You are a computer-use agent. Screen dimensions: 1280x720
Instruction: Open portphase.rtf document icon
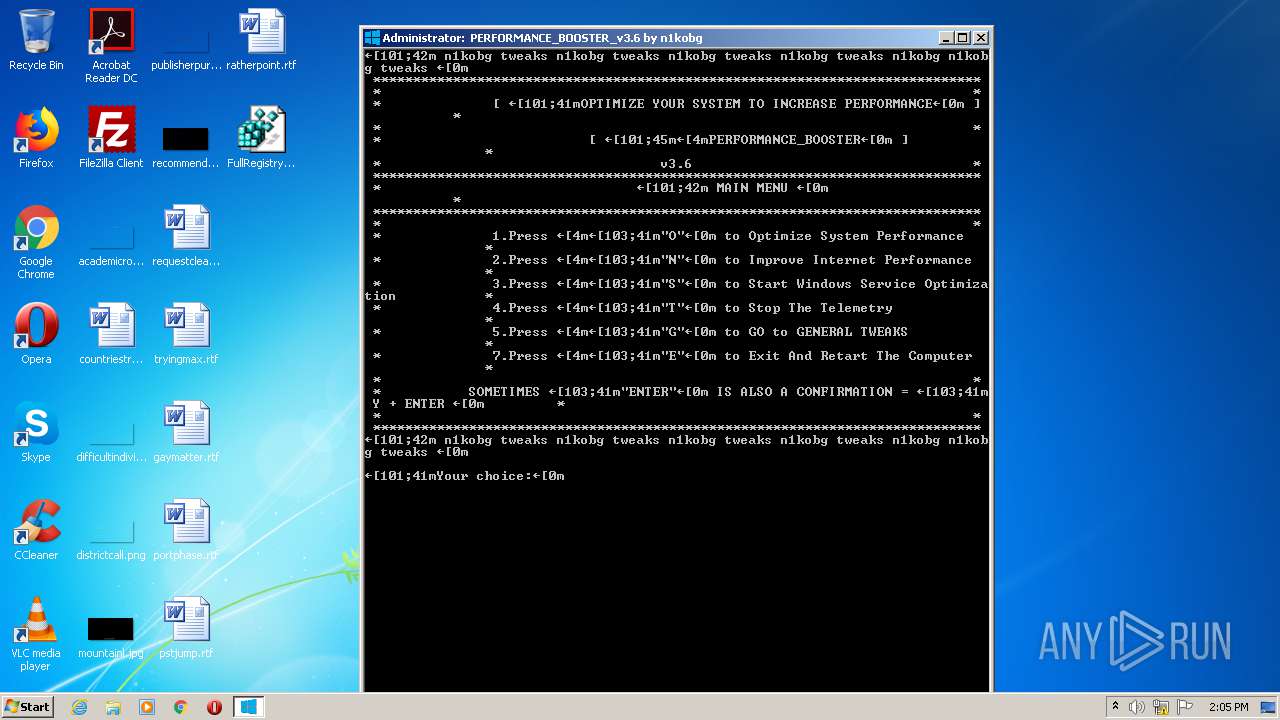point(186,530)
